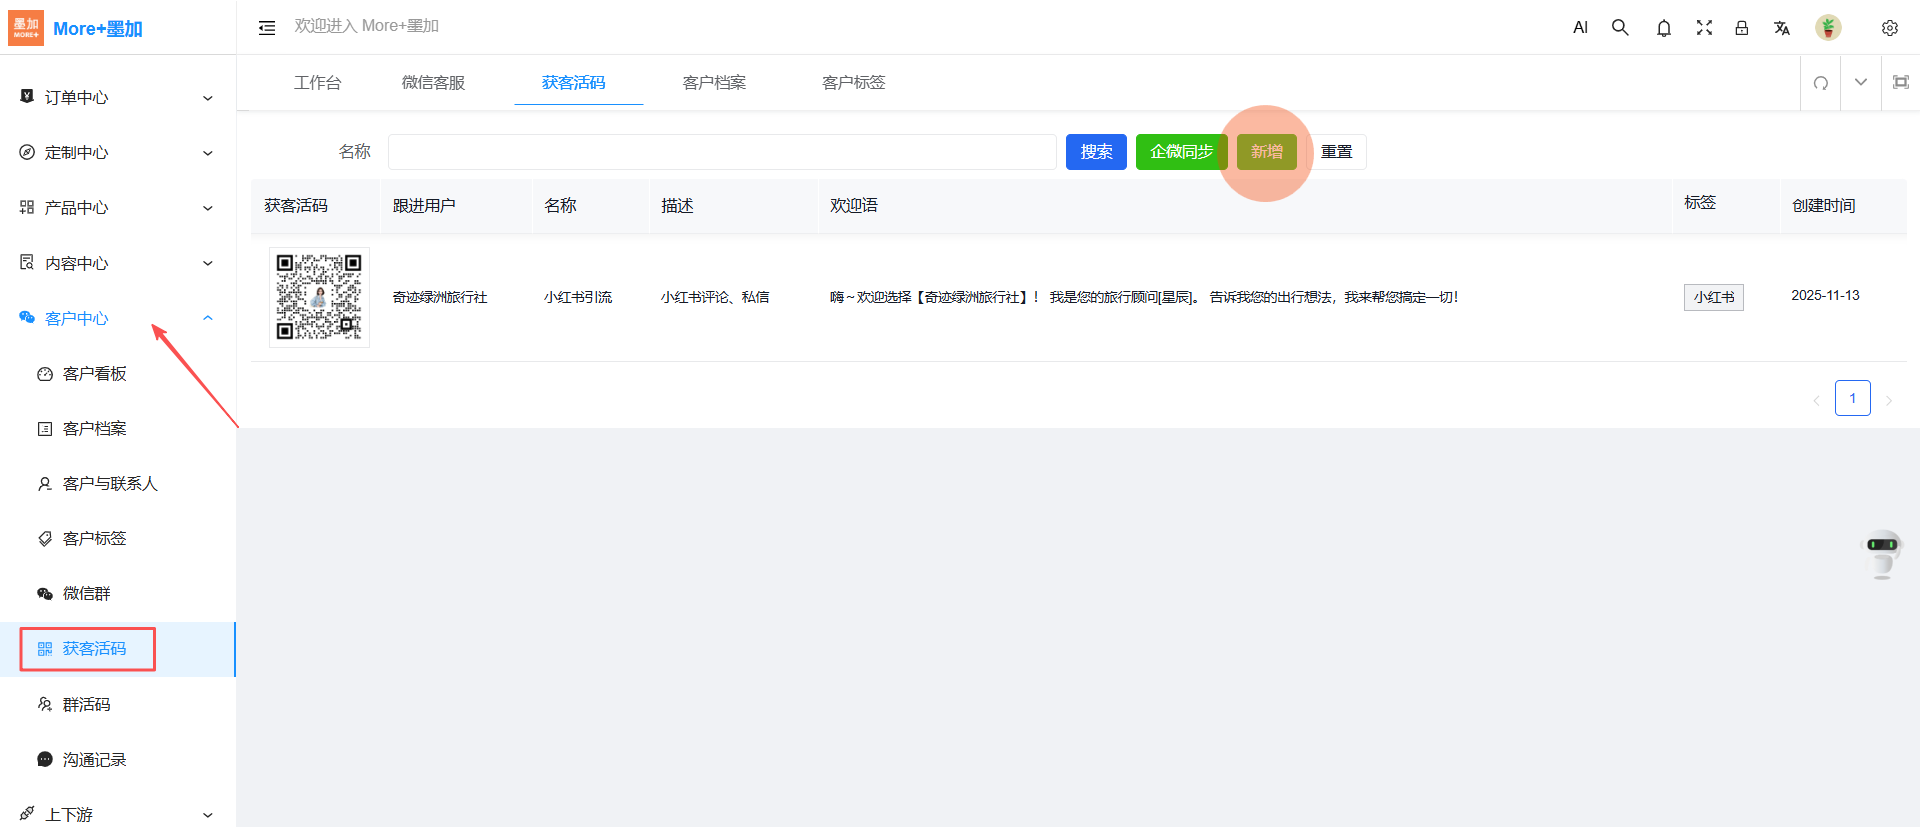The image size is (1920, 827).
Task: Toggle fullscreen mode icon
Action: click(x=1704, y=28)
